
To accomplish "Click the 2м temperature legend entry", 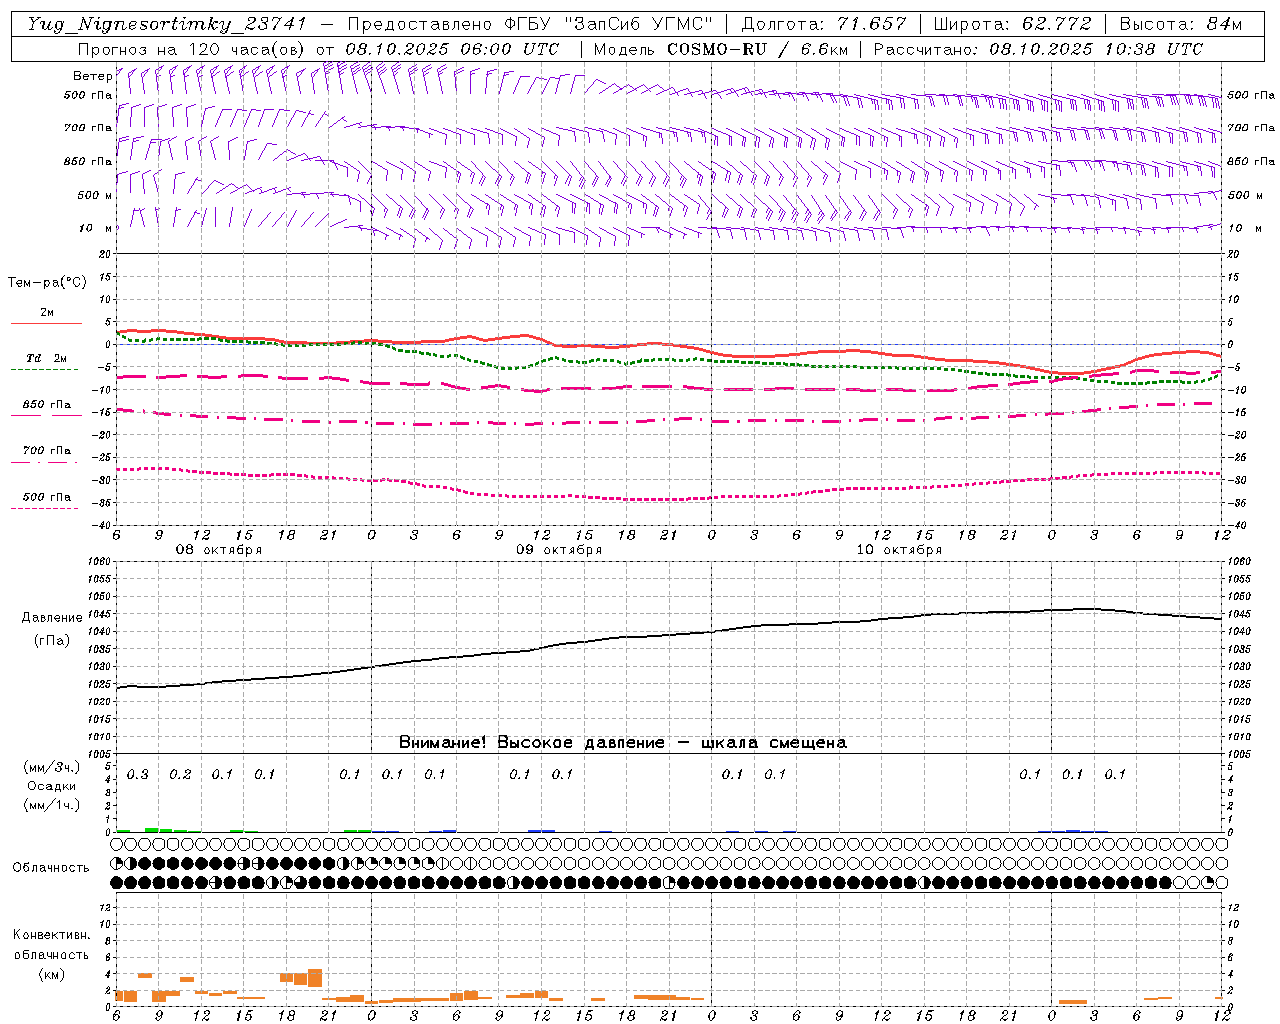I will coord(47,313).
